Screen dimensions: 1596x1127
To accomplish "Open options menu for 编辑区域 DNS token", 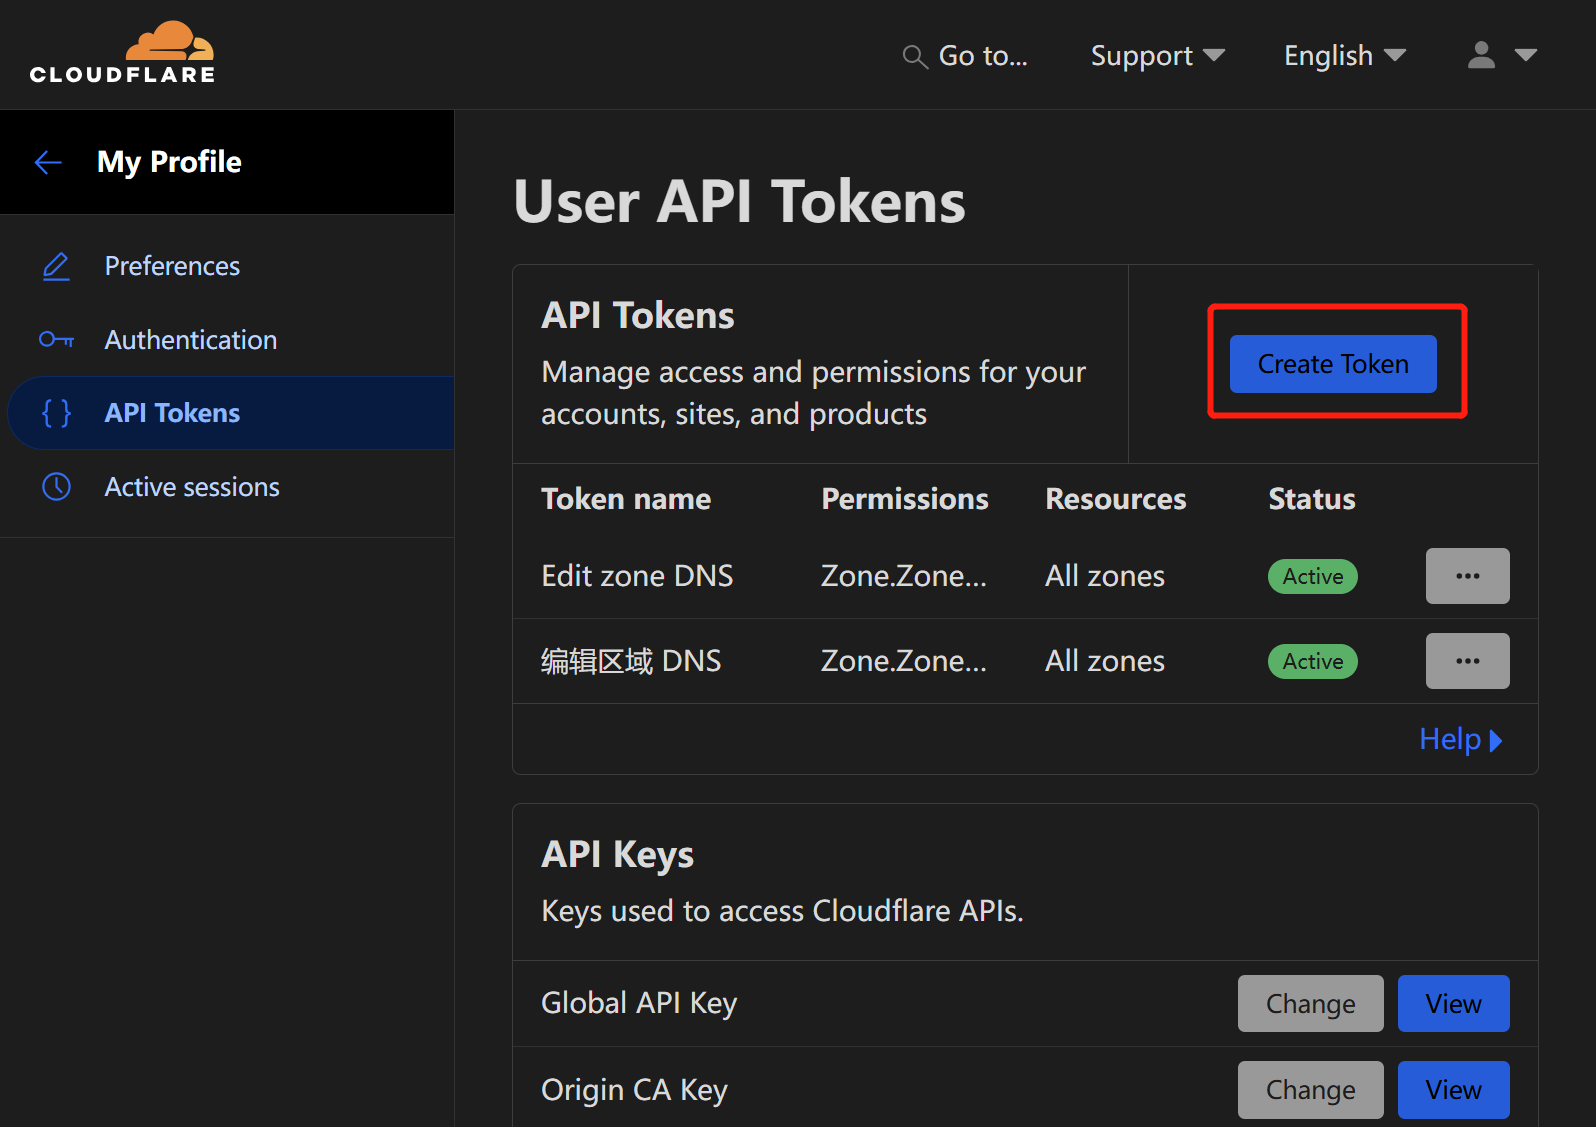I will (1467, 661).
